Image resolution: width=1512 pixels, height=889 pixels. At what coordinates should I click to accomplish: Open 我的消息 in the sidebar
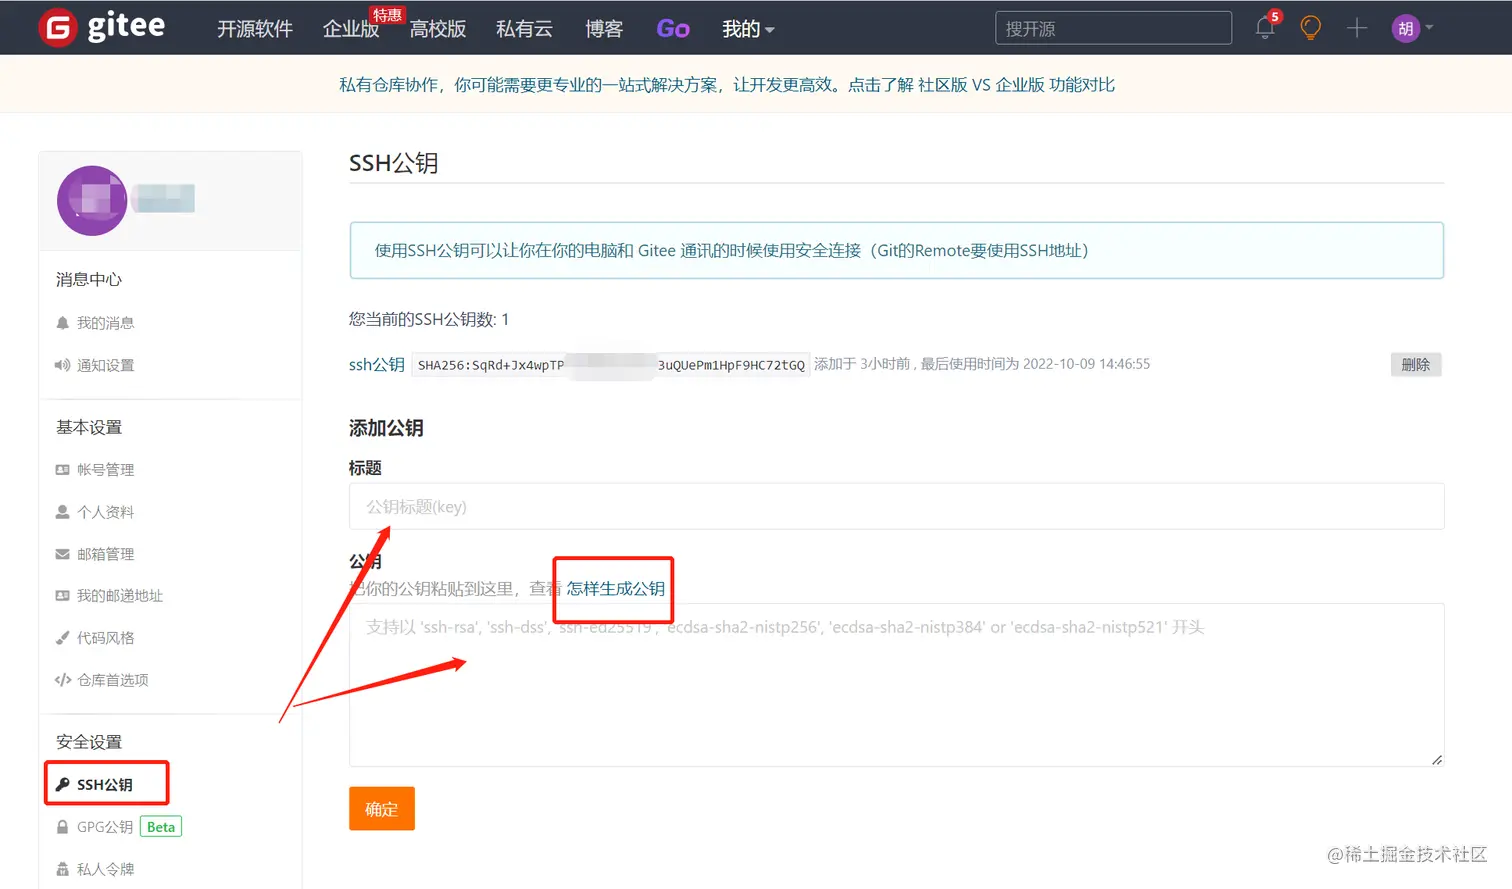pyautogui.click(x=105, y=323)
